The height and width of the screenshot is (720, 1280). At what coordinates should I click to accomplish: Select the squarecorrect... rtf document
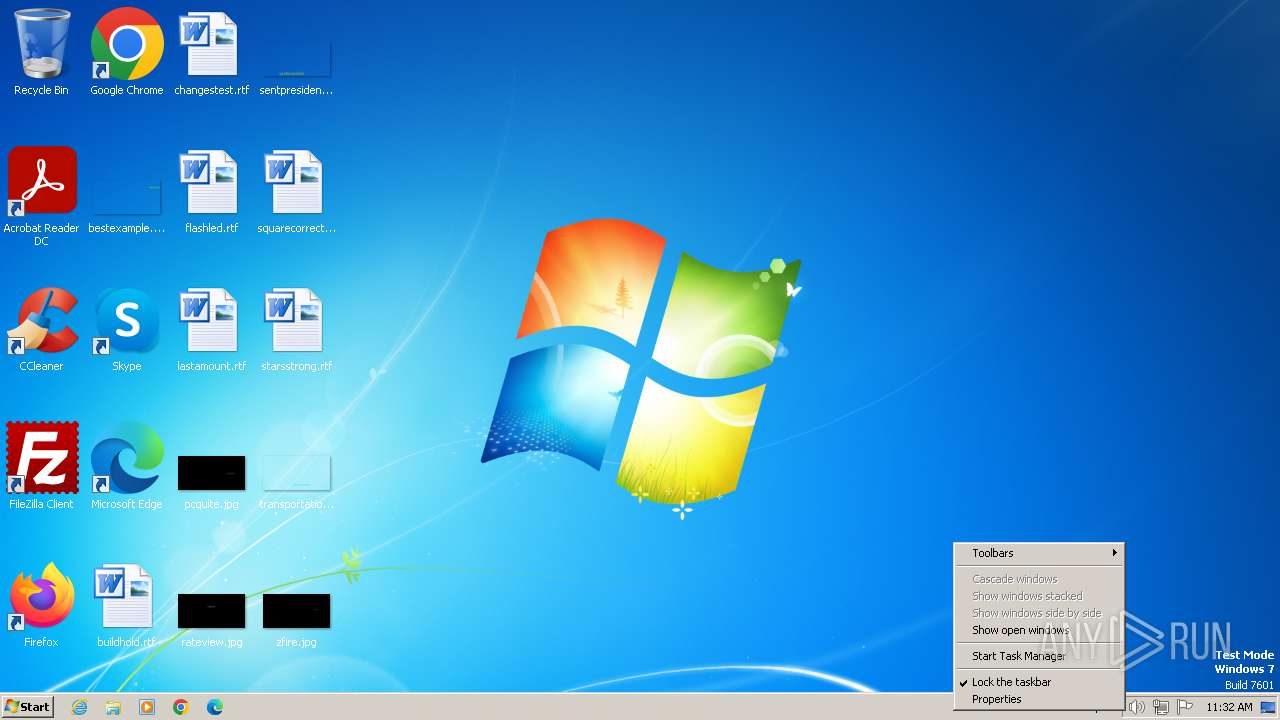[296, 191]
